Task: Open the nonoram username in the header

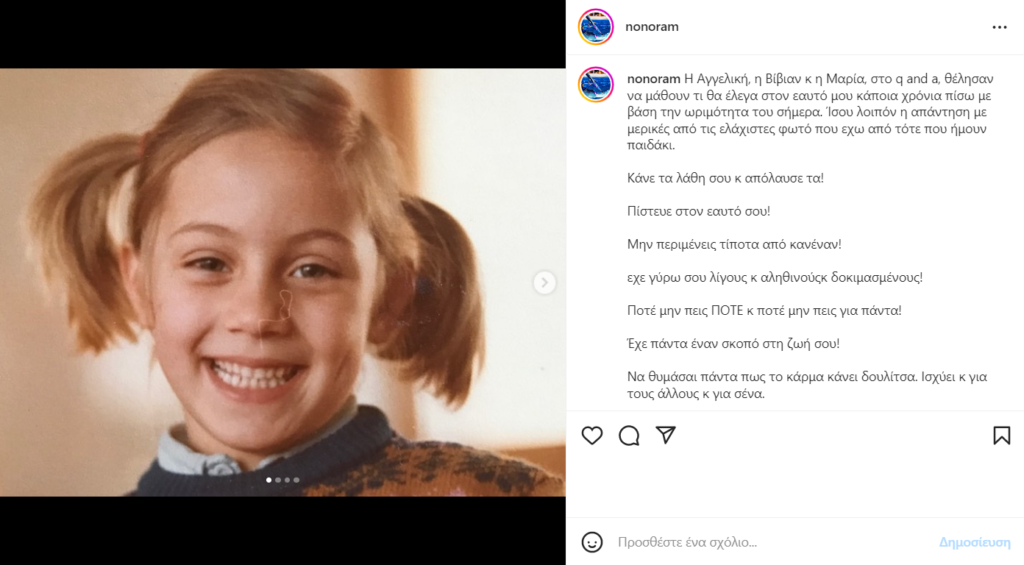Action: pos(652,27)
